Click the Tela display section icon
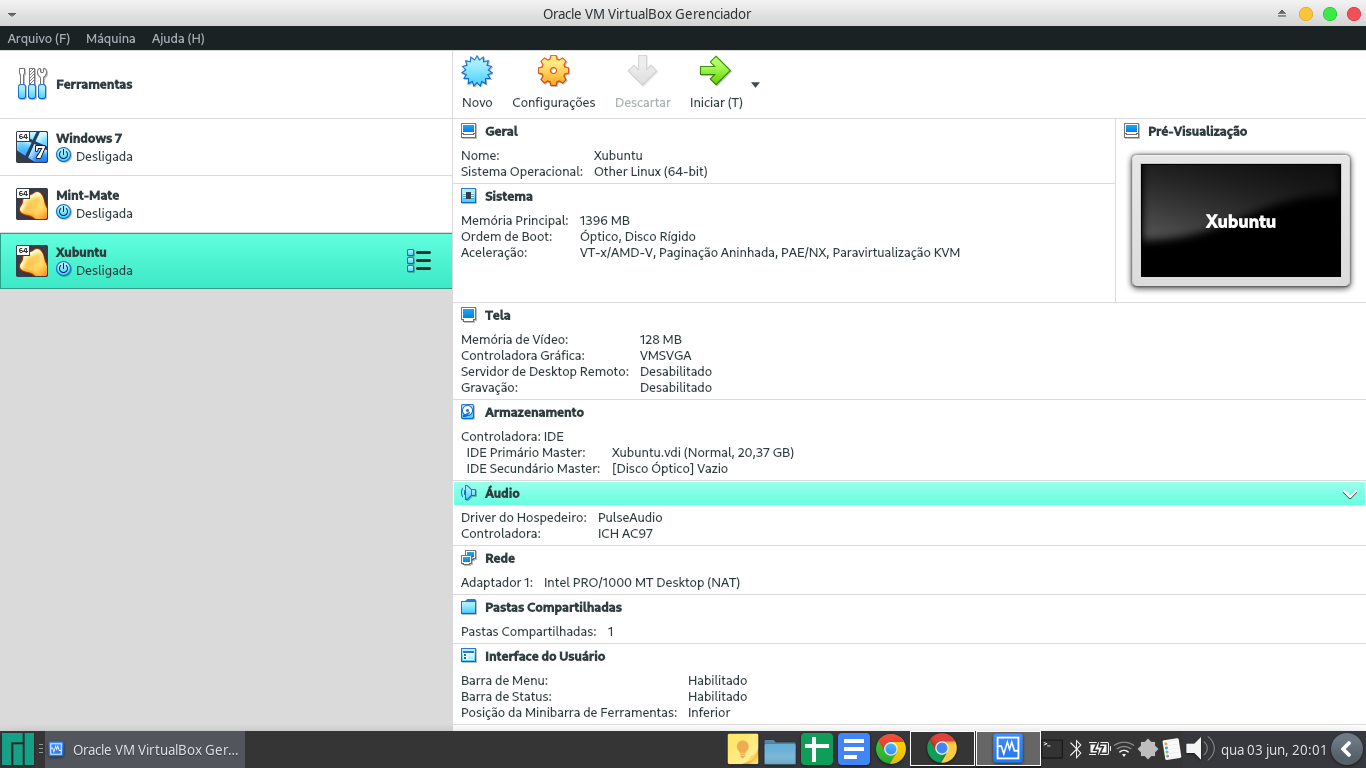The width and height of the screenshot is (1366, 768). point(468,314)
